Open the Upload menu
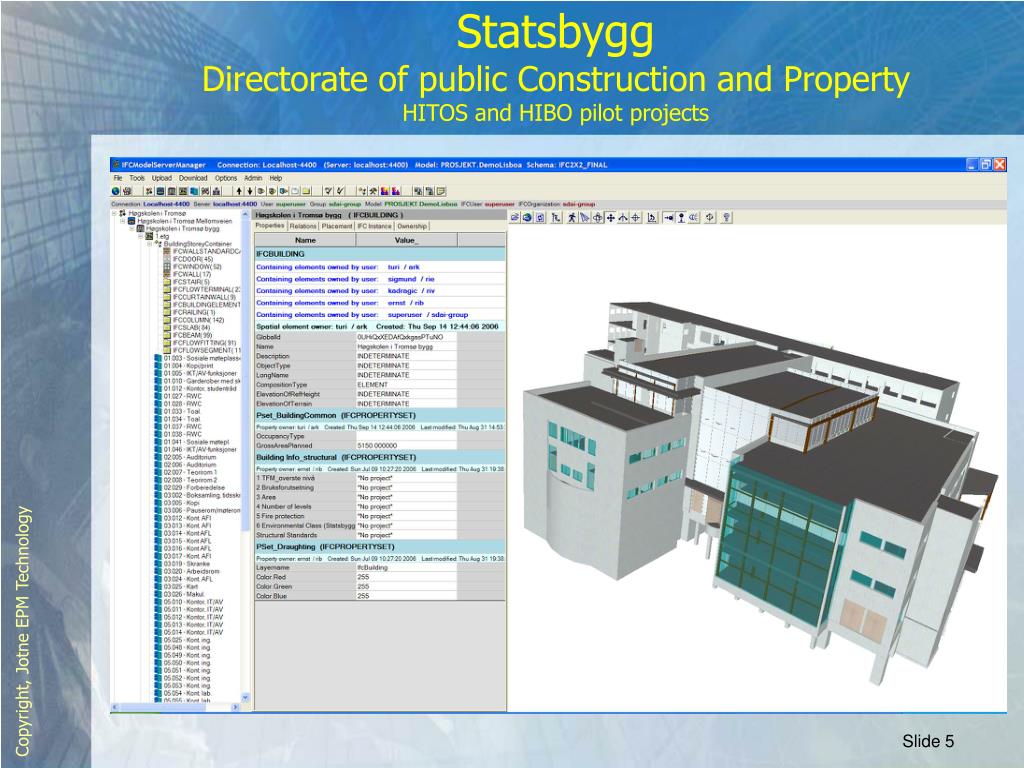 [162, 178]
